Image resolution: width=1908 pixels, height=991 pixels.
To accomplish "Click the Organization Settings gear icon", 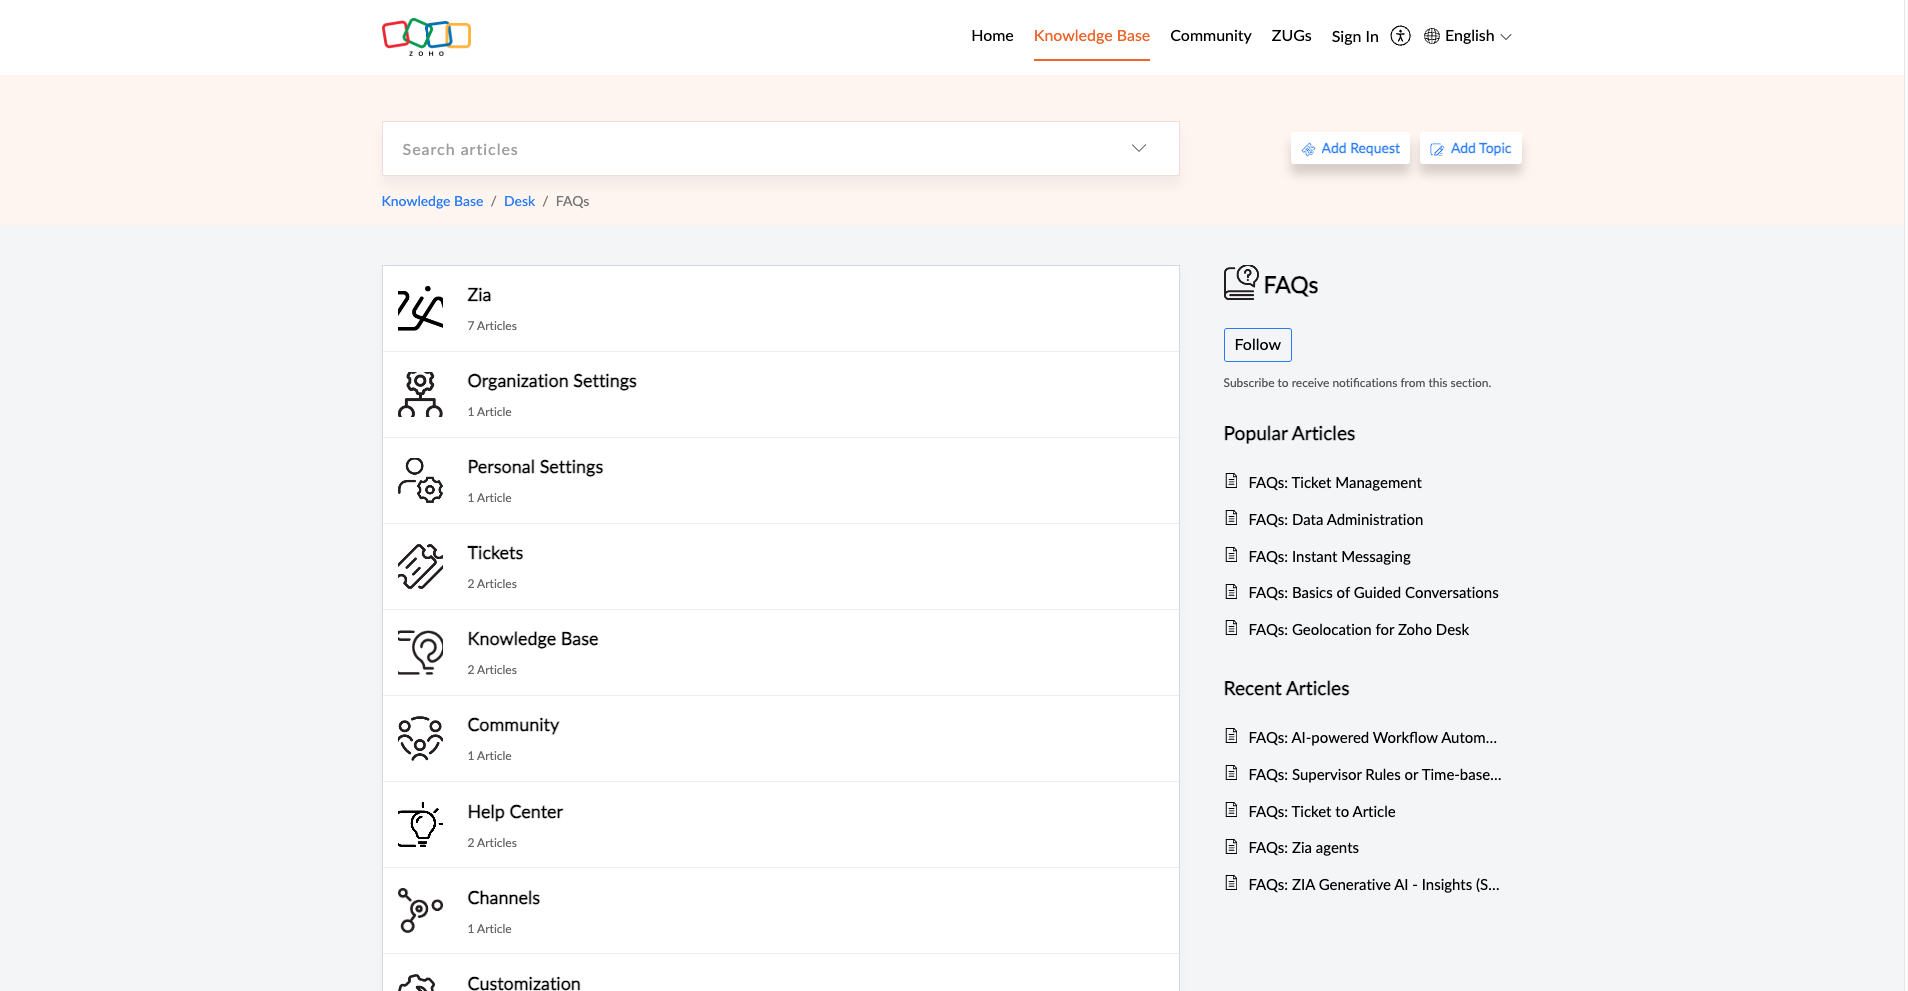I will click(x=420, y=394).
